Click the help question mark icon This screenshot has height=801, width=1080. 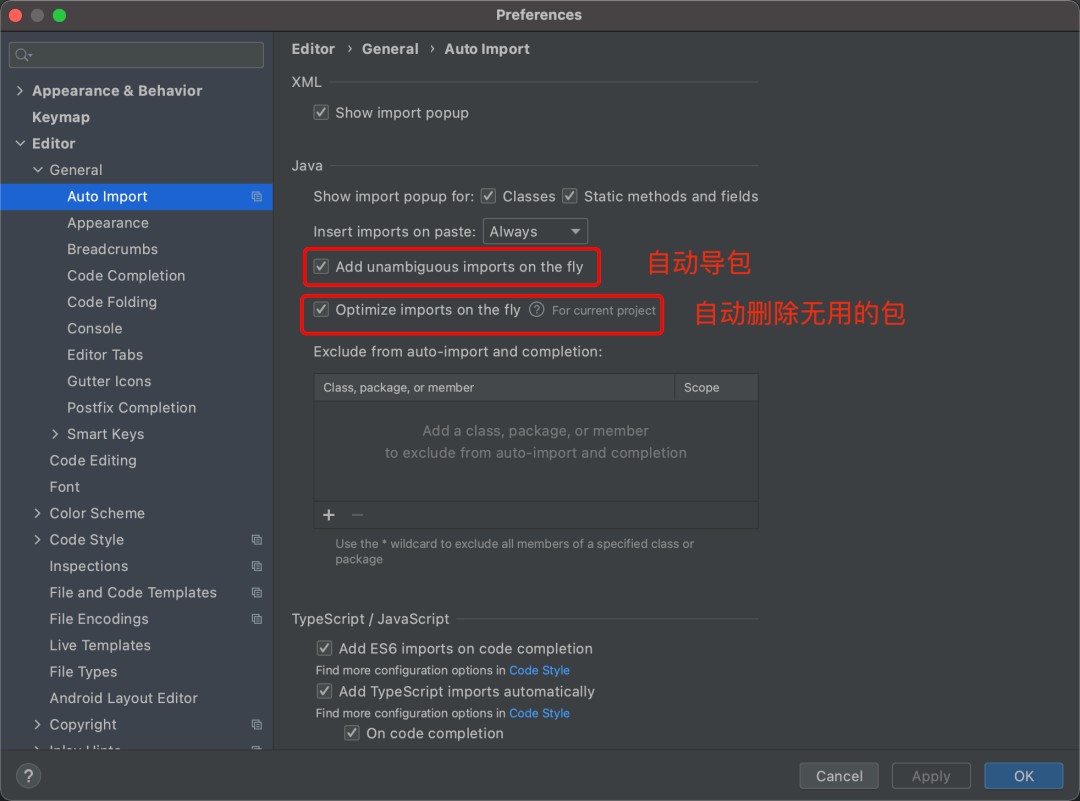(27, 775)
